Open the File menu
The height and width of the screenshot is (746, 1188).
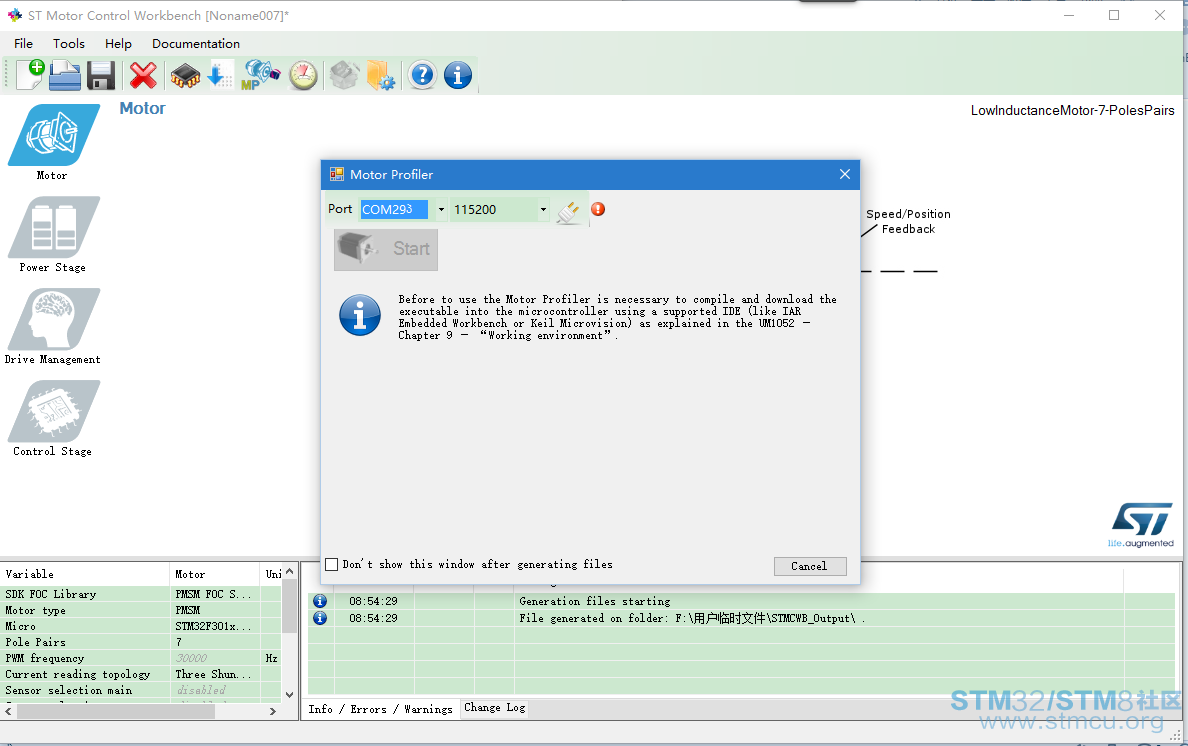[x=23, y=44]
